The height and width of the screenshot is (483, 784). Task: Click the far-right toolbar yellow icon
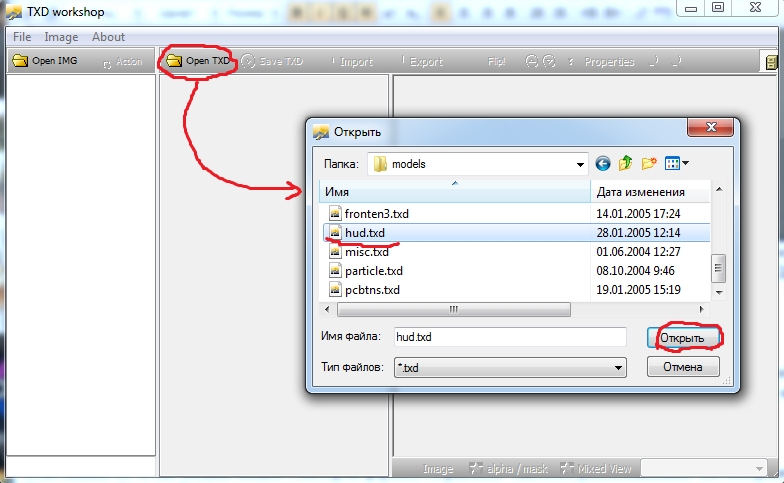(x=771, y=62)
